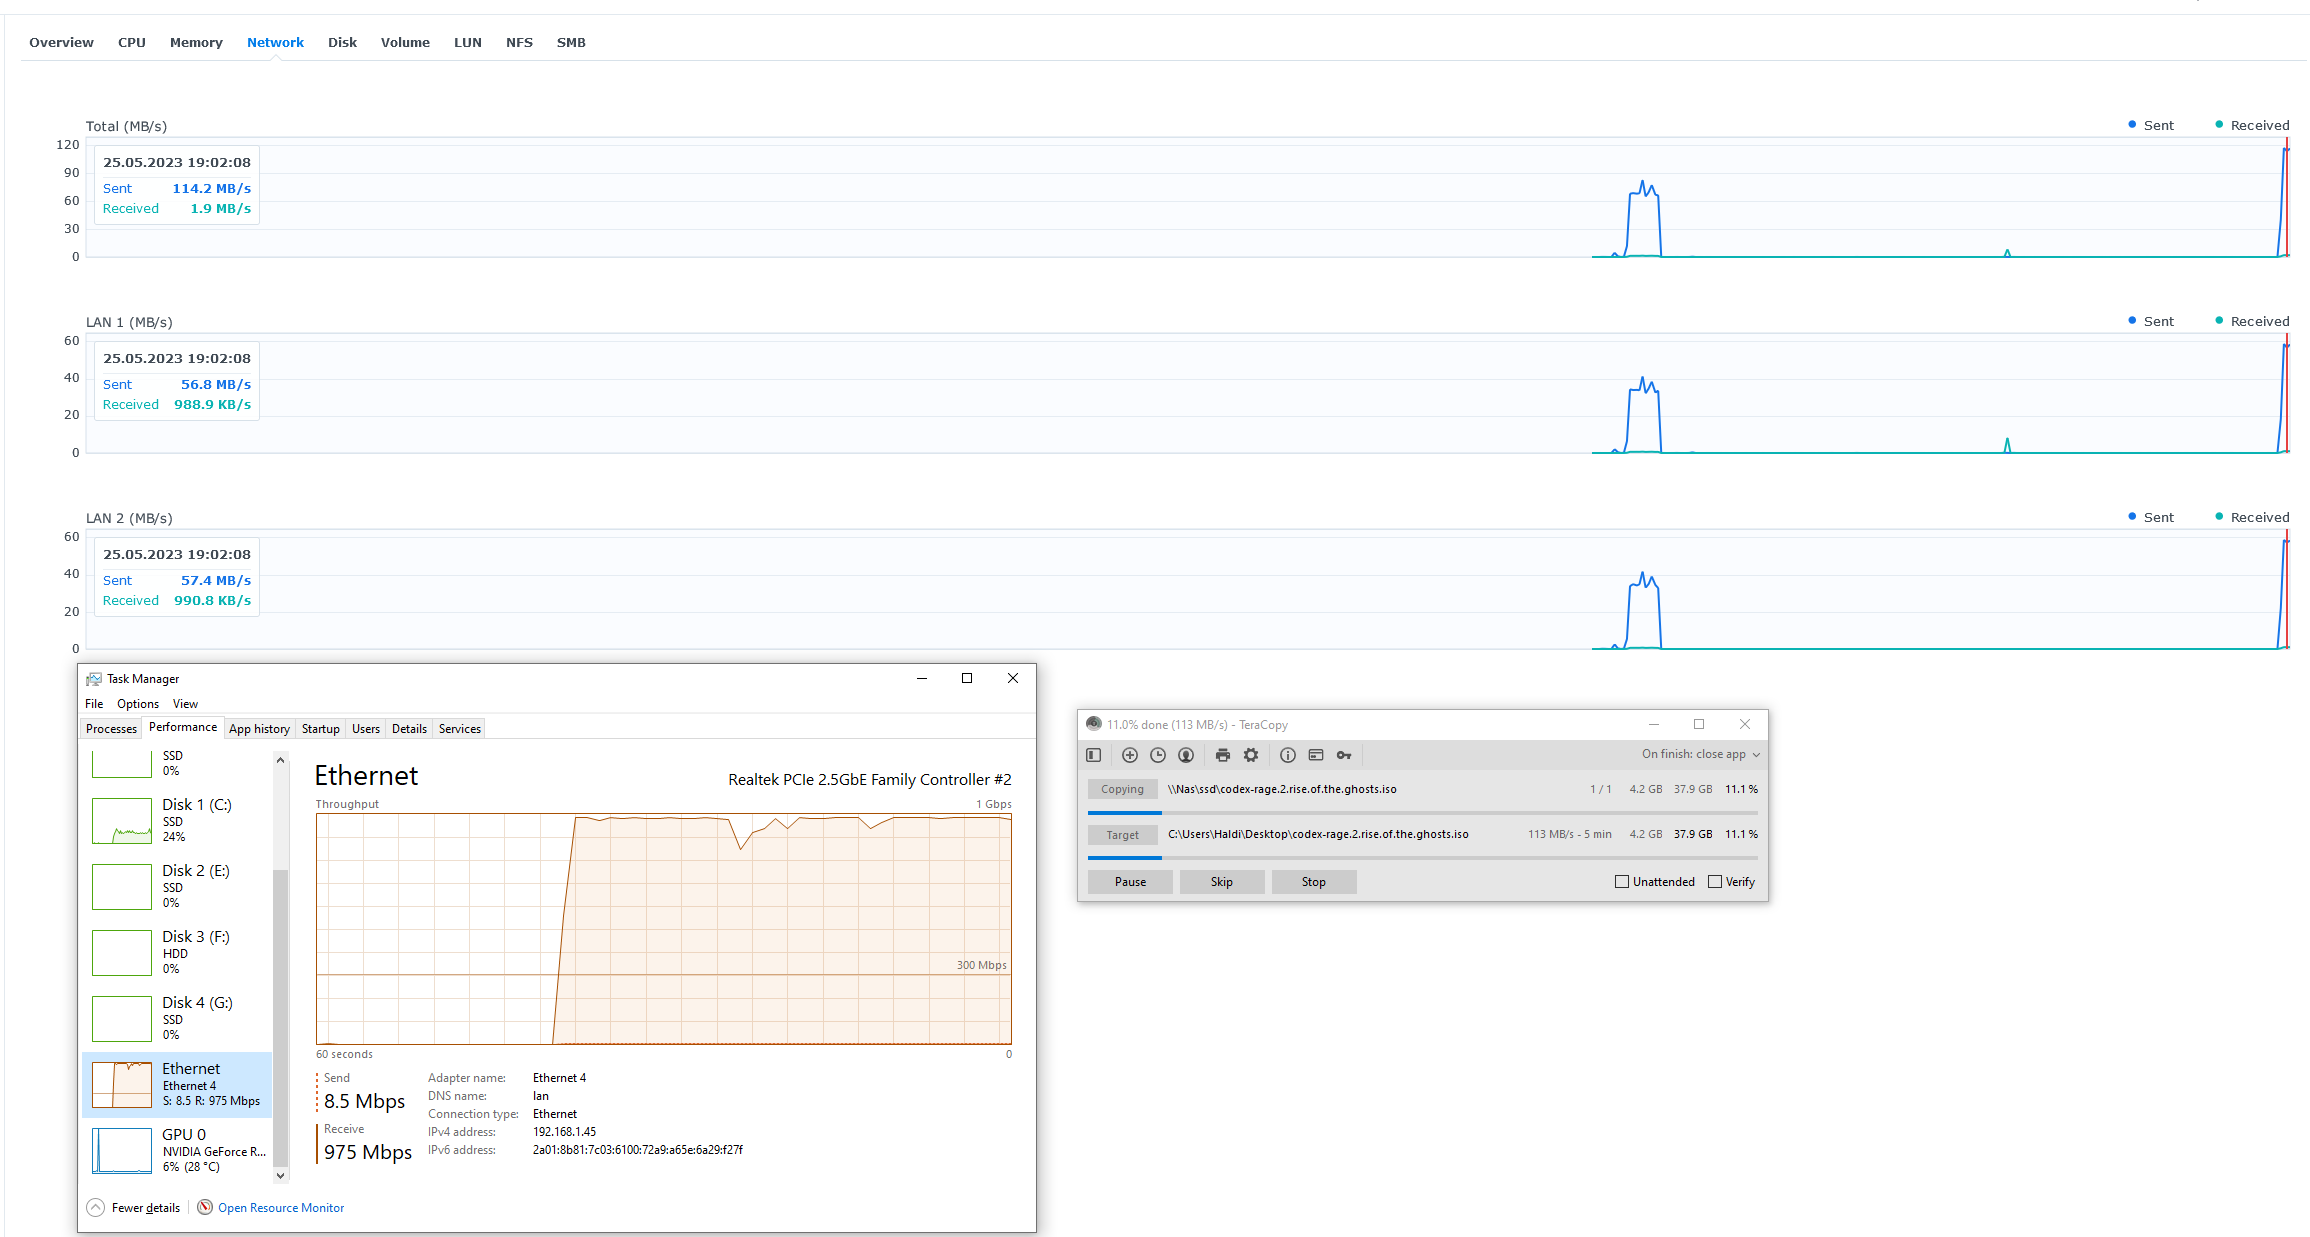Open the TeraCopy history clock icon
The height and width of the screenshot is (1237, 2310).
1158,755
